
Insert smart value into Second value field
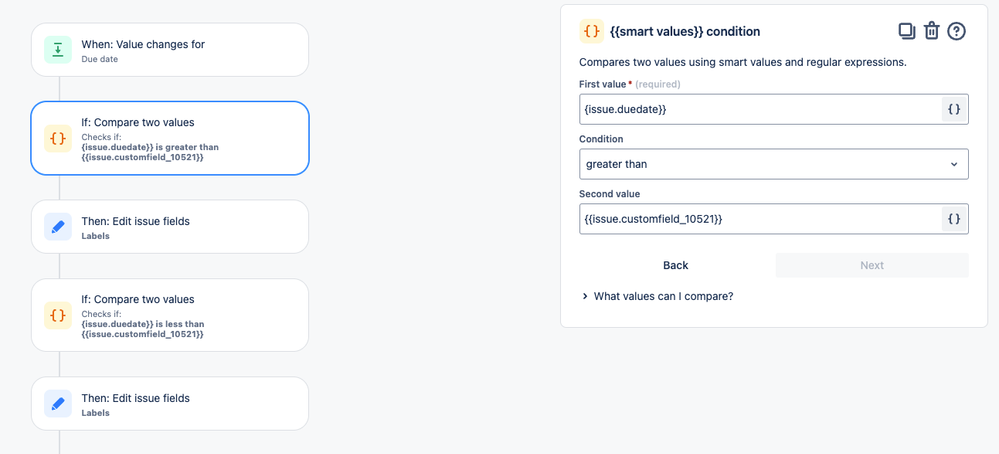[x=954, y=219]
